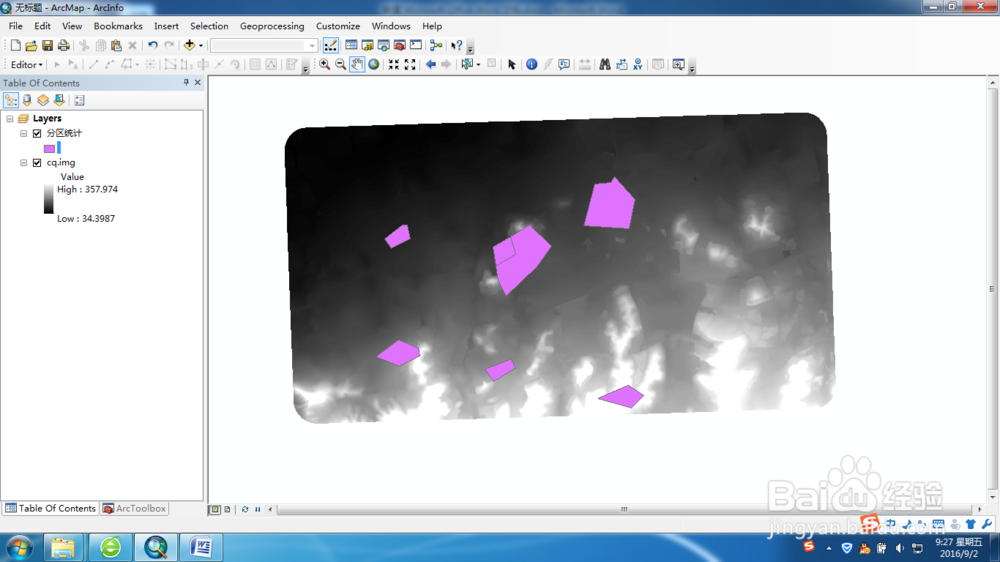Open the File menu
This screenshot has width=1000, height=562.
pyautogui.click(x=15, y=26)
